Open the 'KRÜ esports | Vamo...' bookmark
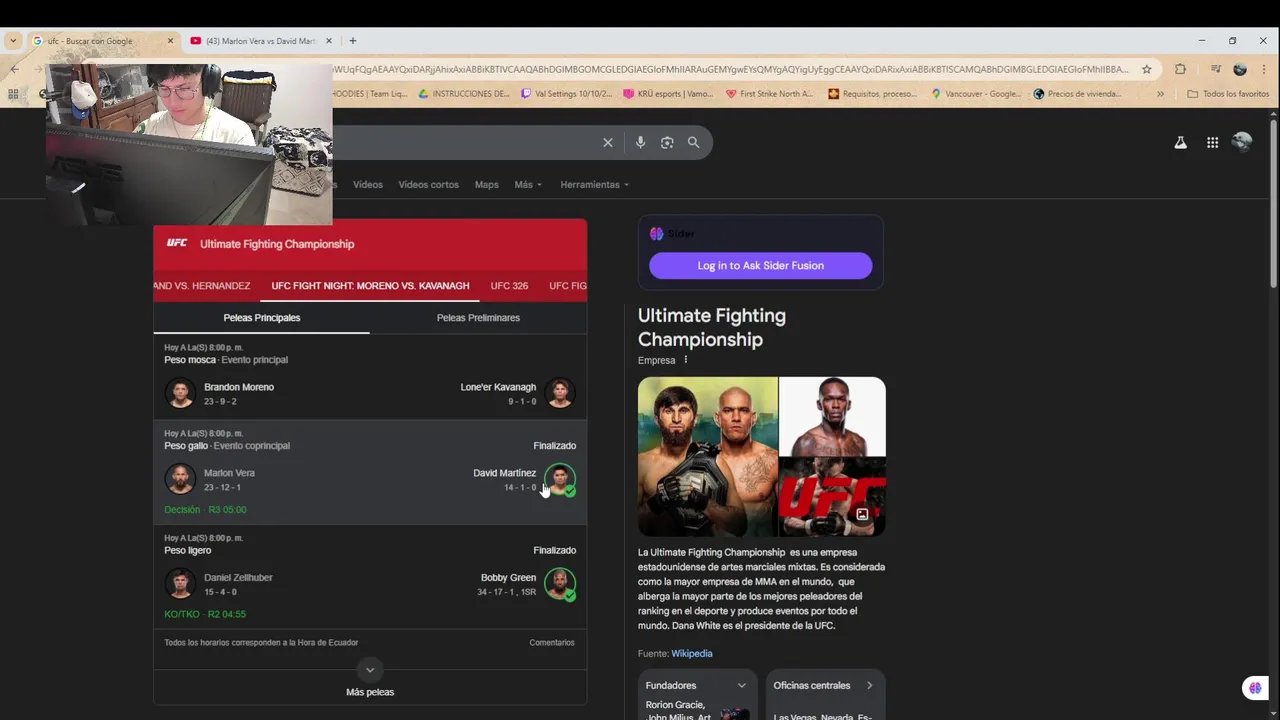The width and height of the screenshot is (1280, 720). 667,94
